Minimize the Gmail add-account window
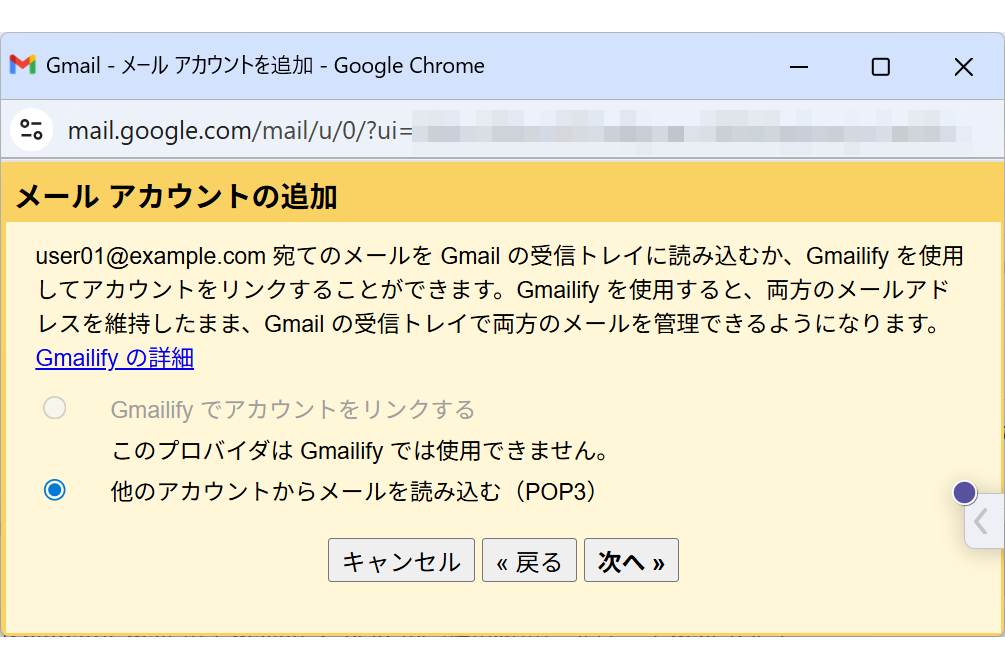Image resolution: width=1005 pixels, height=670 pixels. (x=799, y=67)
